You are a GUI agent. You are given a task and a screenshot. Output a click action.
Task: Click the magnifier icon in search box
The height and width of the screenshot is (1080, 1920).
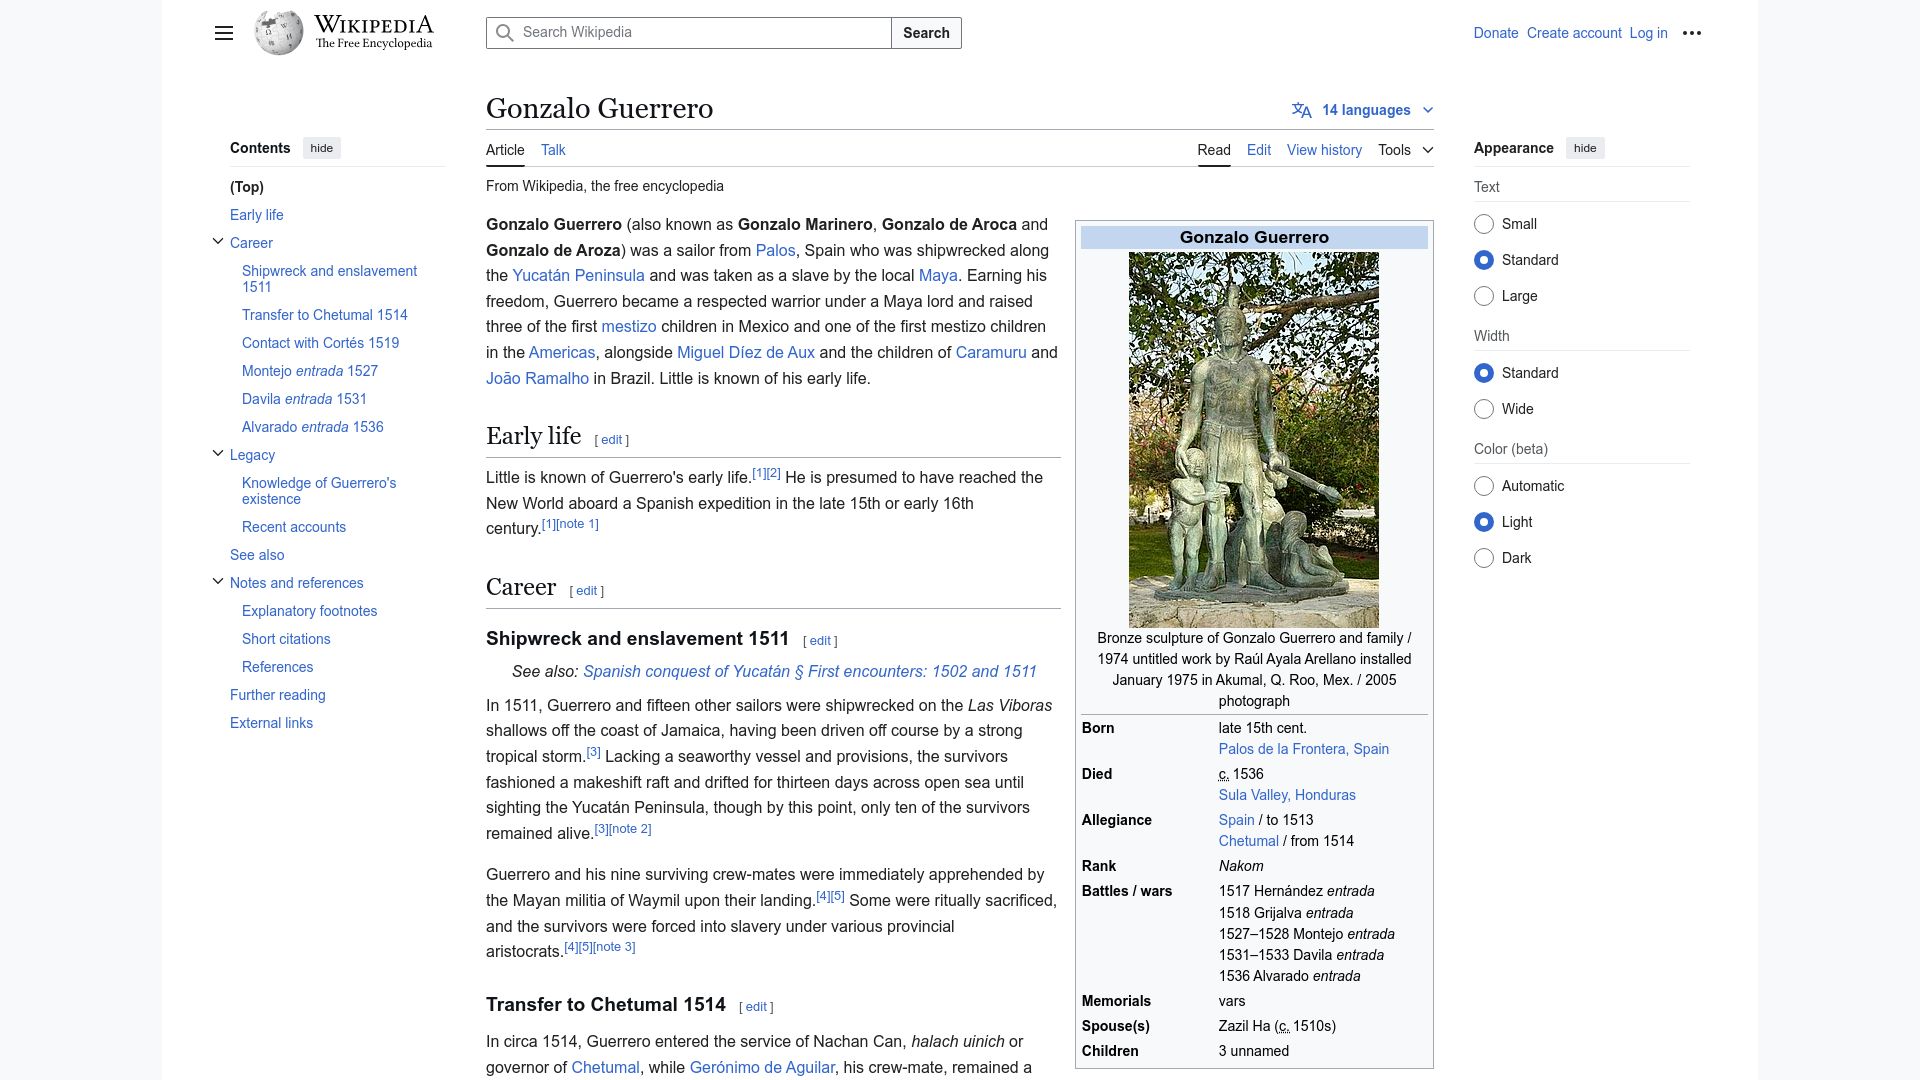505,33
